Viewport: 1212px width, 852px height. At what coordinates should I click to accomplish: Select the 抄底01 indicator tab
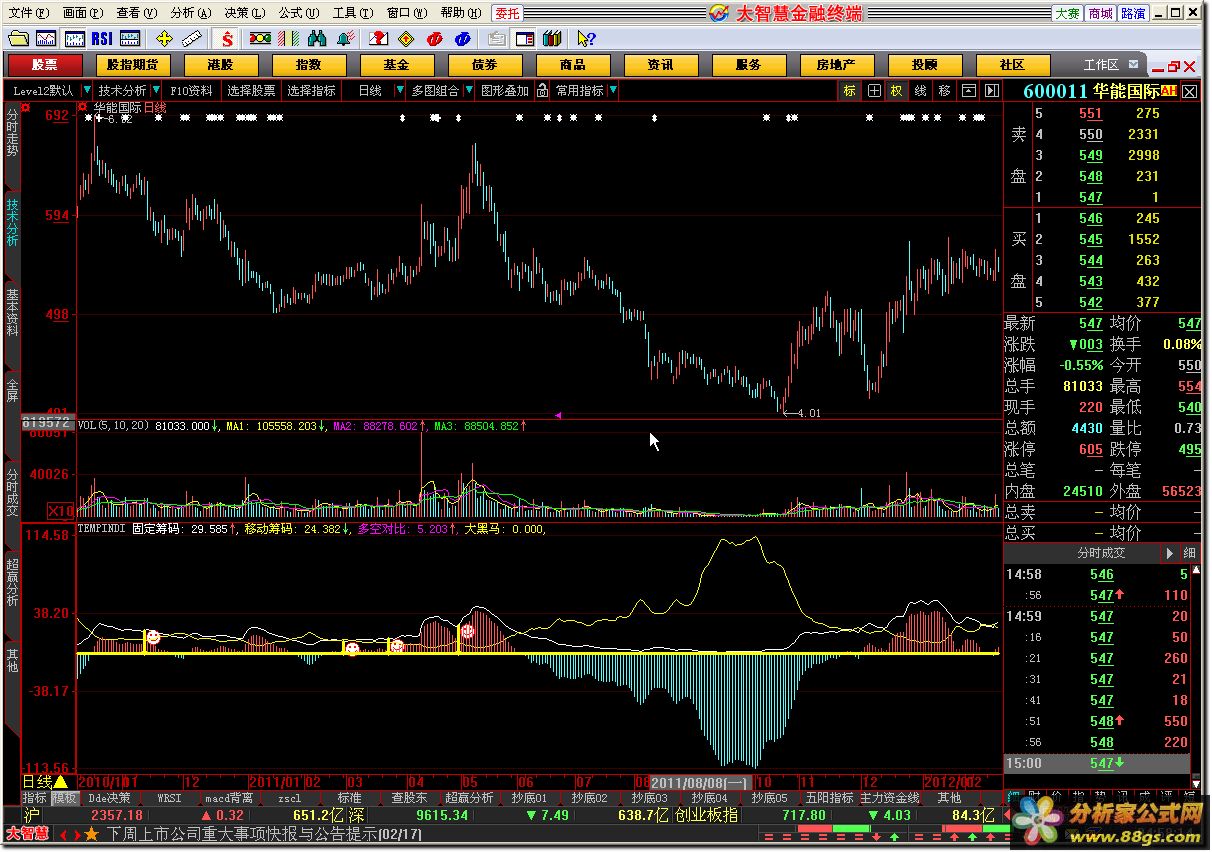pyautogui.click(x=529, y=798)
